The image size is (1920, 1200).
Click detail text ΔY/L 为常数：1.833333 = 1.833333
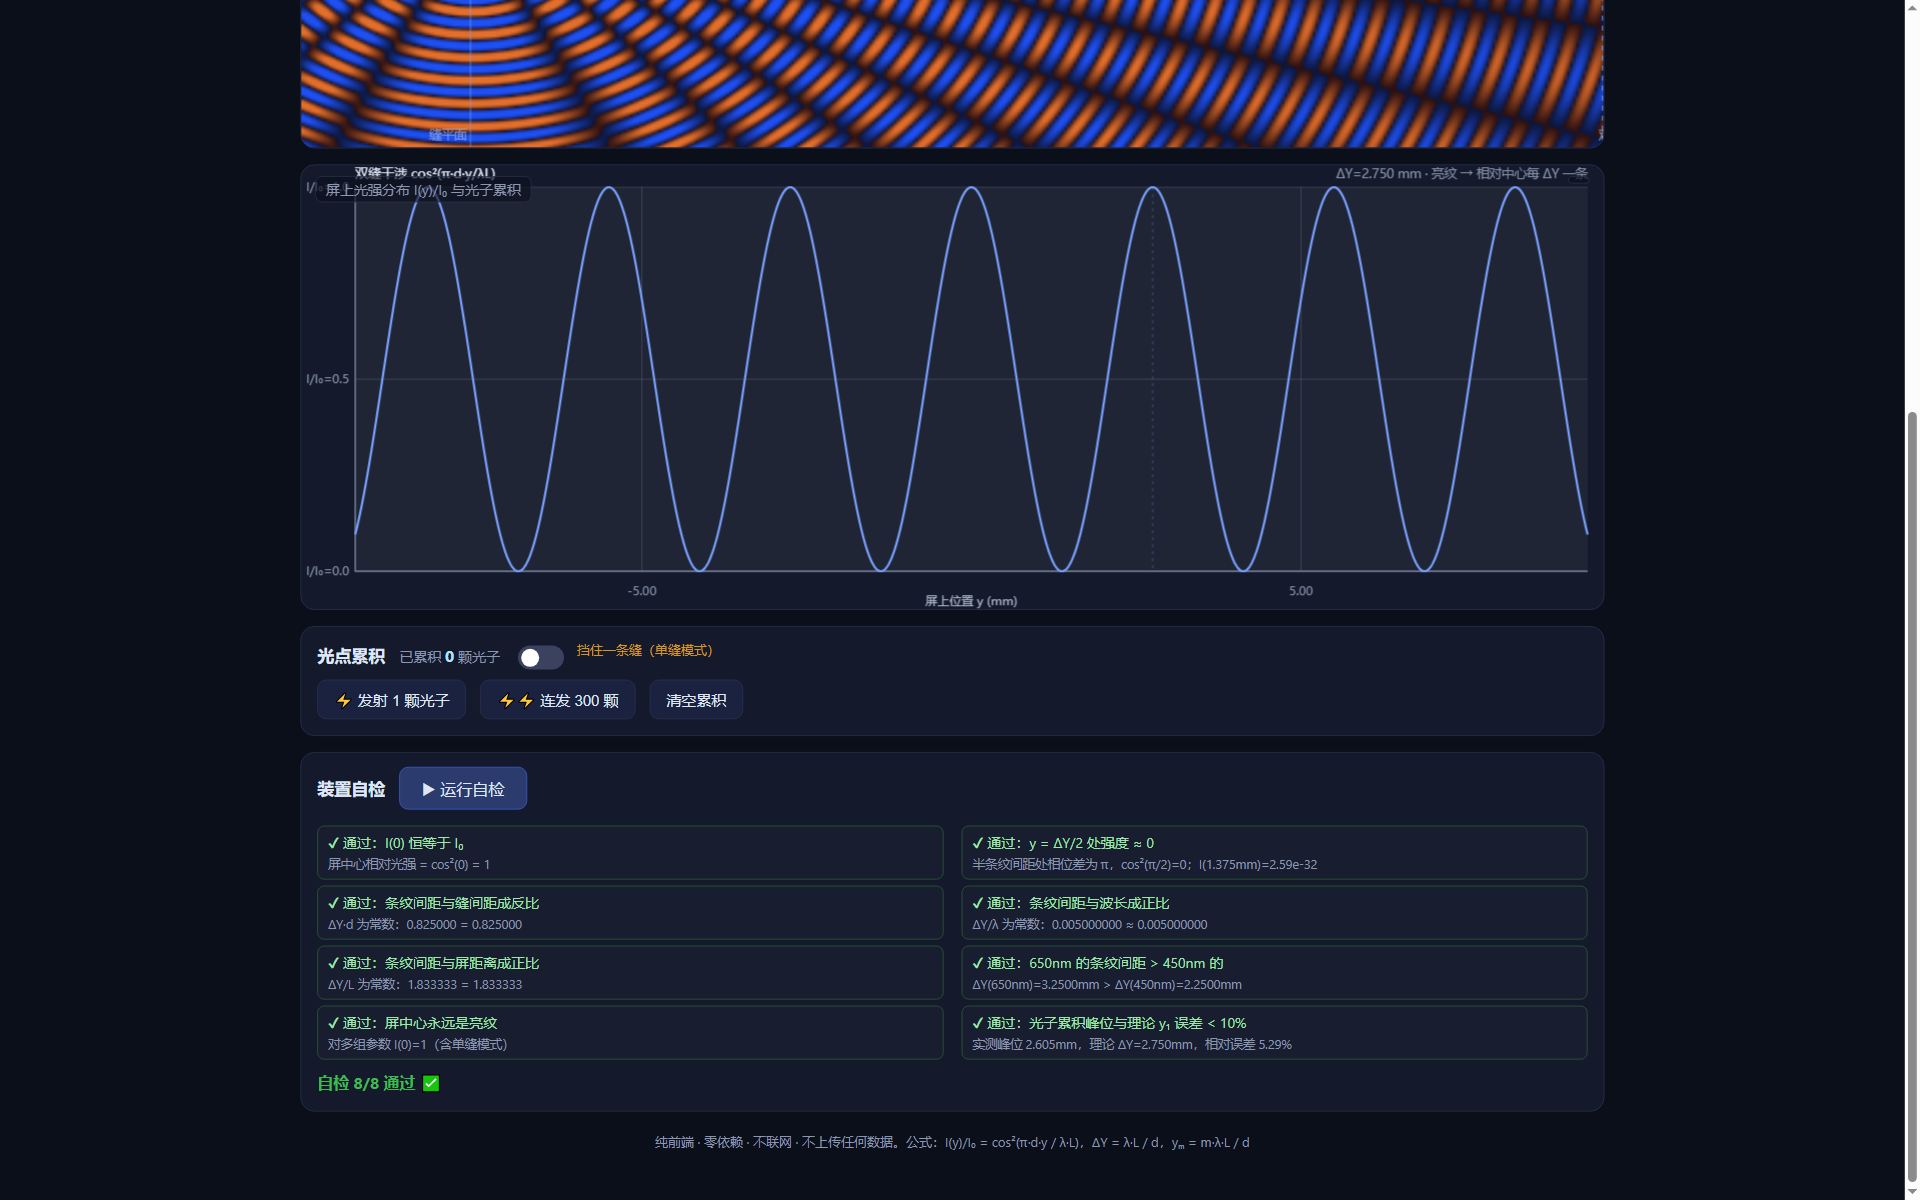[425, 985]
